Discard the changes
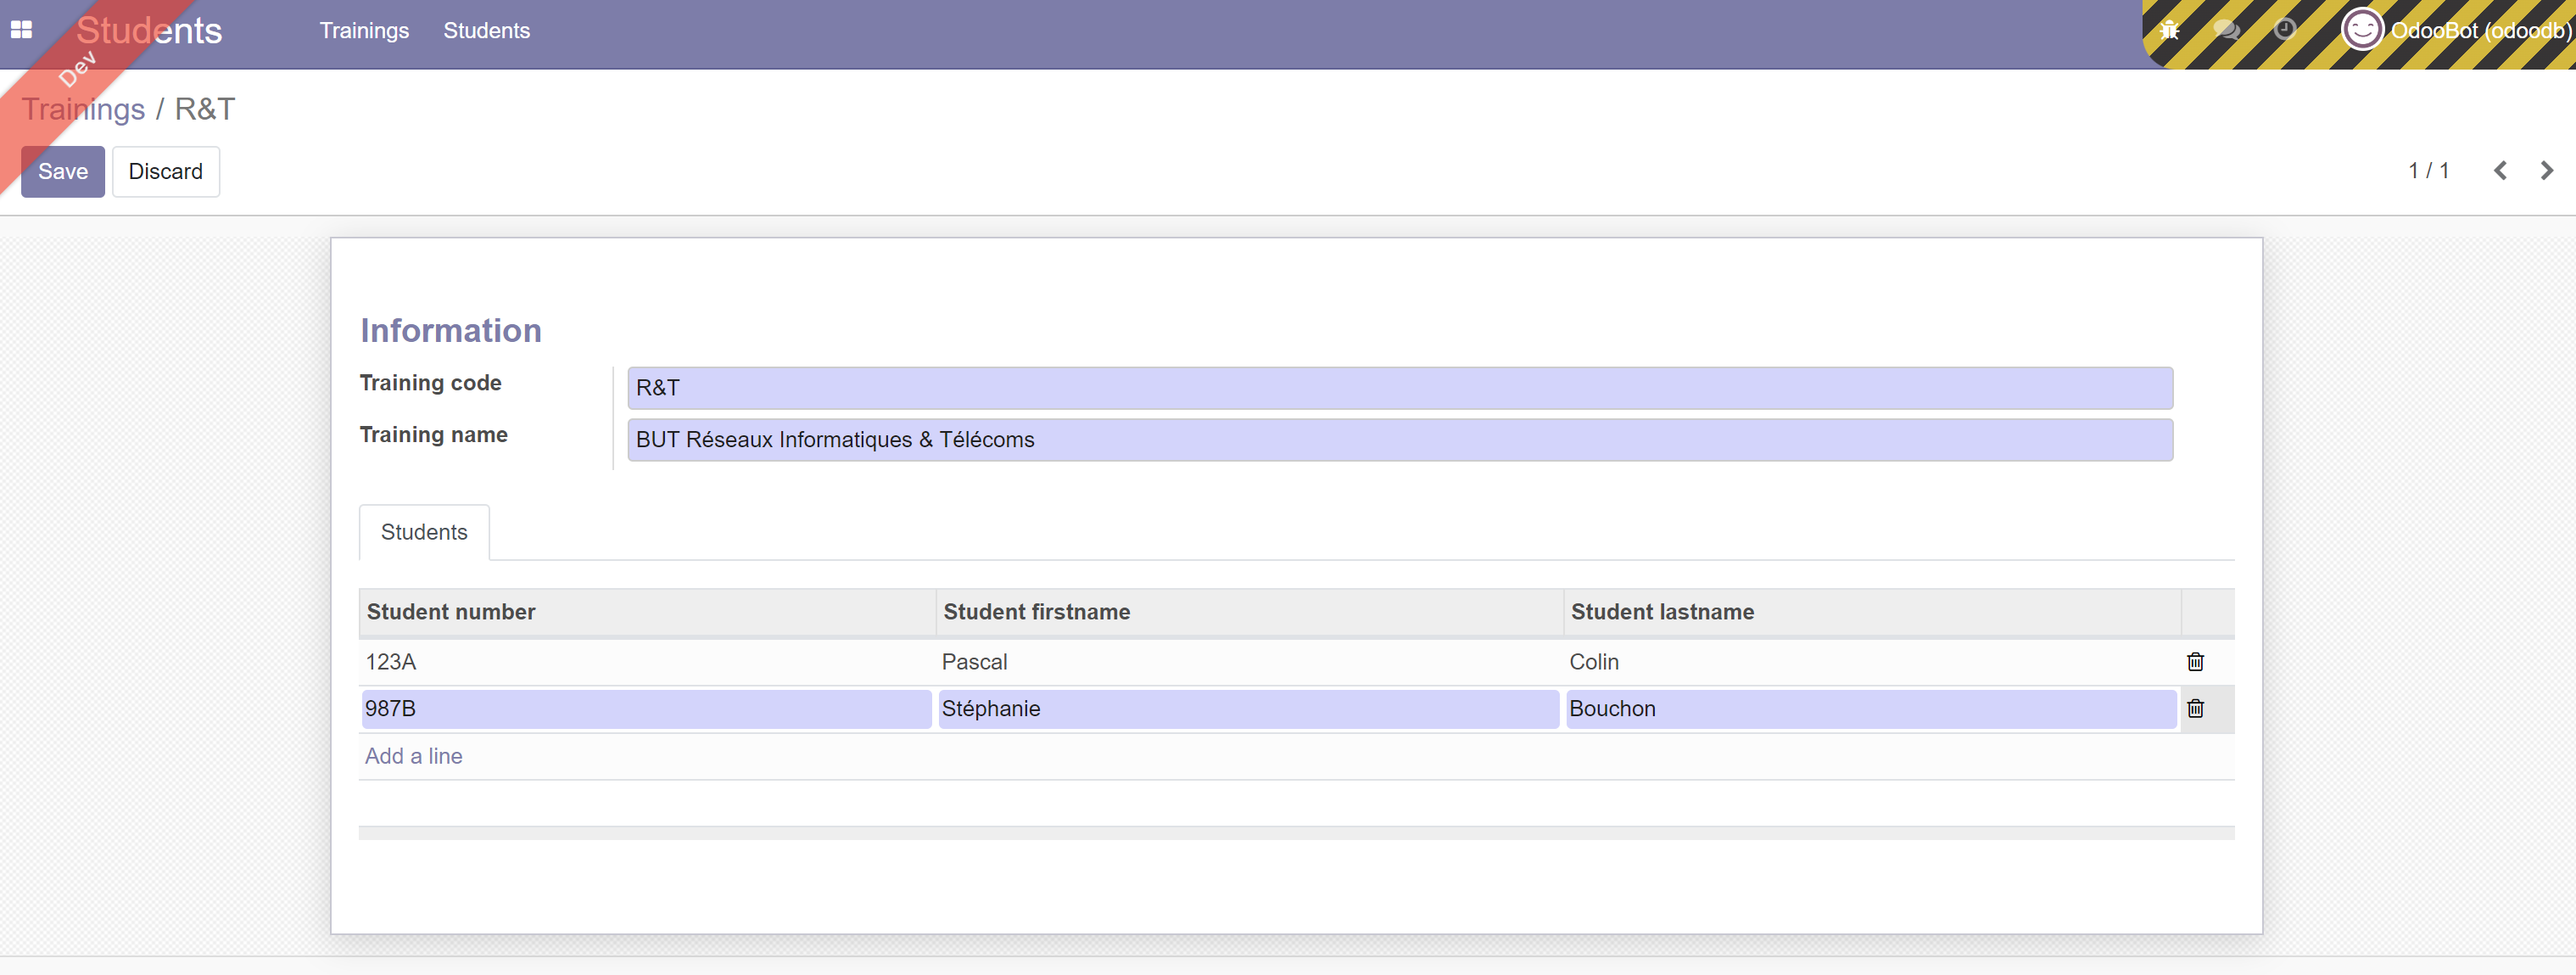 [165, 171]
